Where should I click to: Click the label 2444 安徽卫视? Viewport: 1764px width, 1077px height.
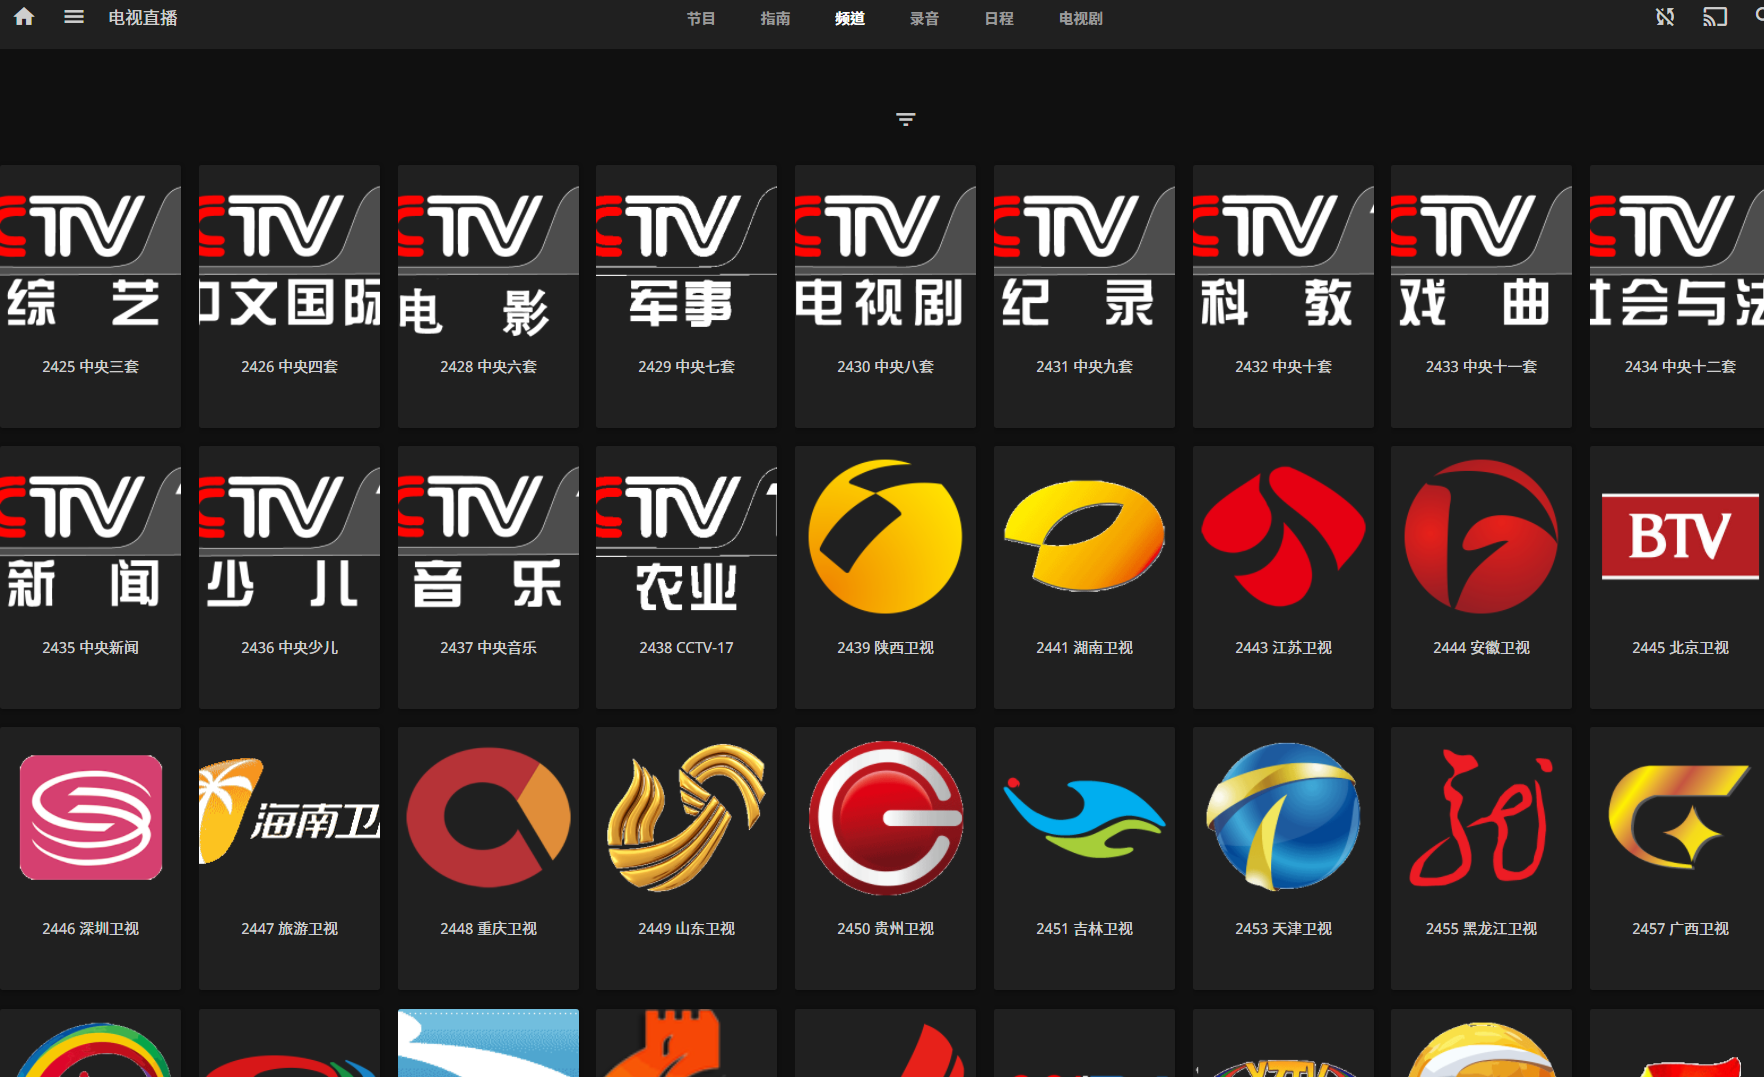(1481, 648)
